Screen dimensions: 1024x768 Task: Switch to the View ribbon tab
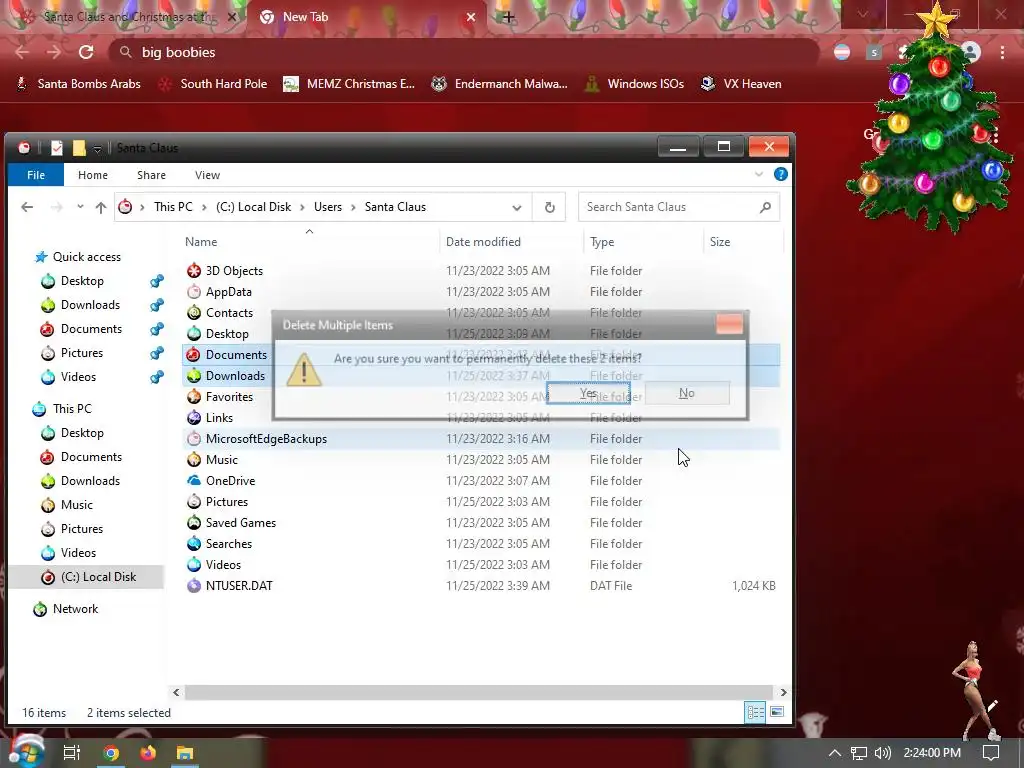click(x=207, y=175)
